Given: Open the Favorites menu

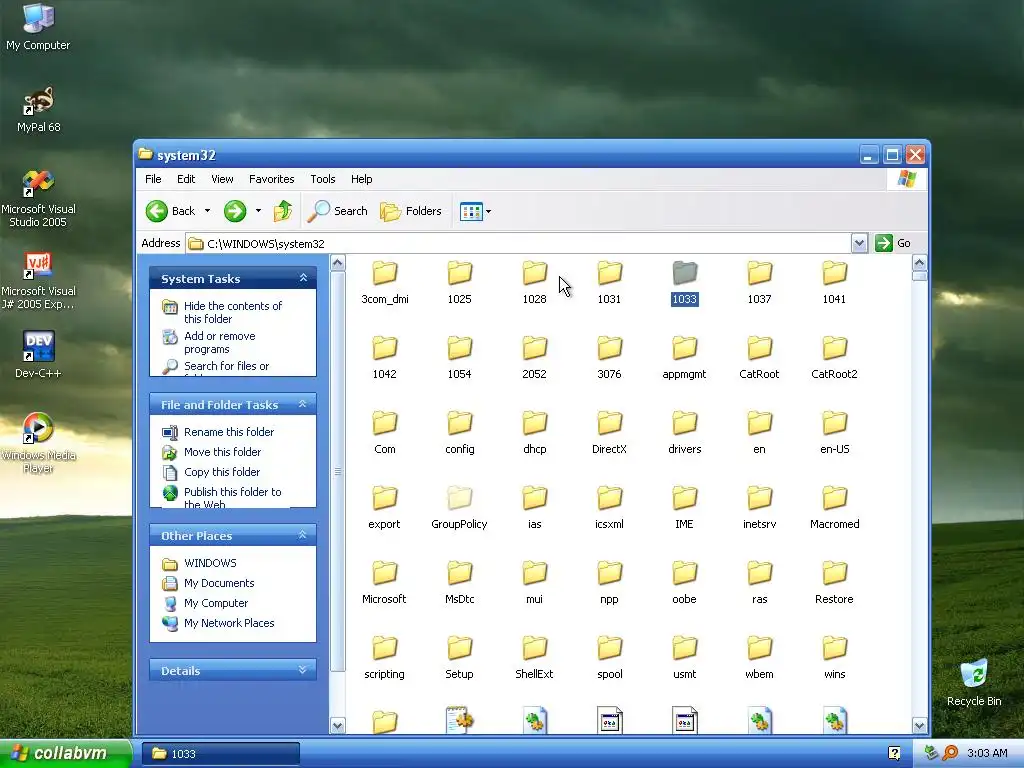Looking at the screenshot, I should point(271,179).
